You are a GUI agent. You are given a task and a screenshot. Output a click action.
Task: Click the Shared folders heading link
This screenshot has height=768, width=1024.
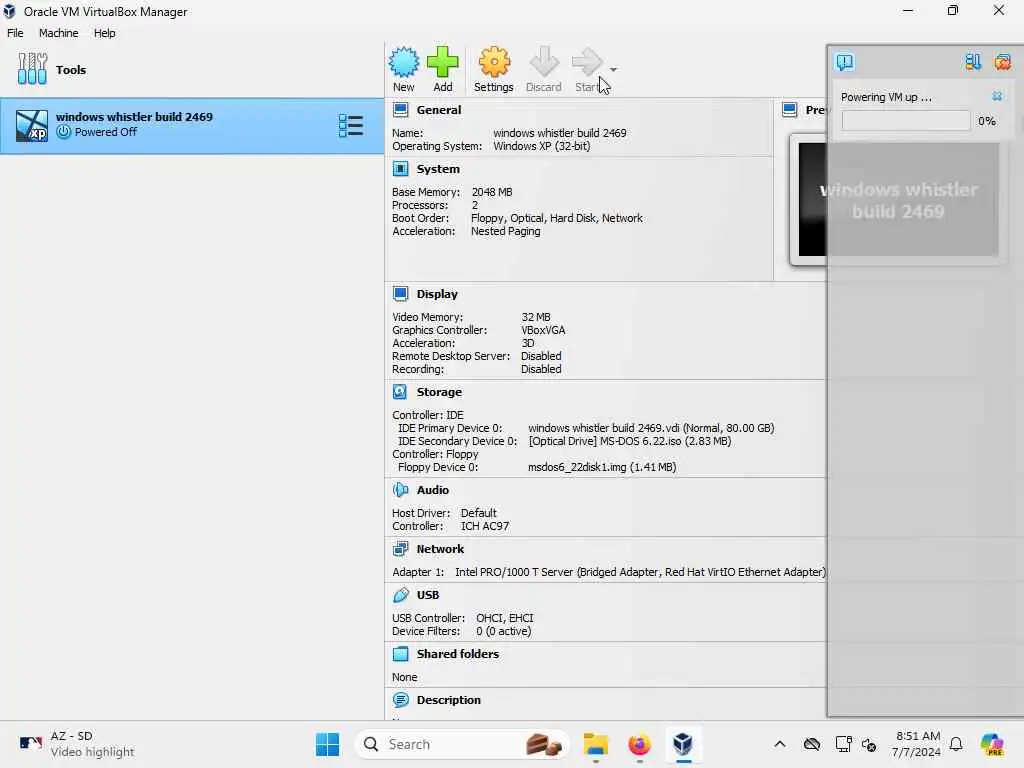tap(458, 654)
